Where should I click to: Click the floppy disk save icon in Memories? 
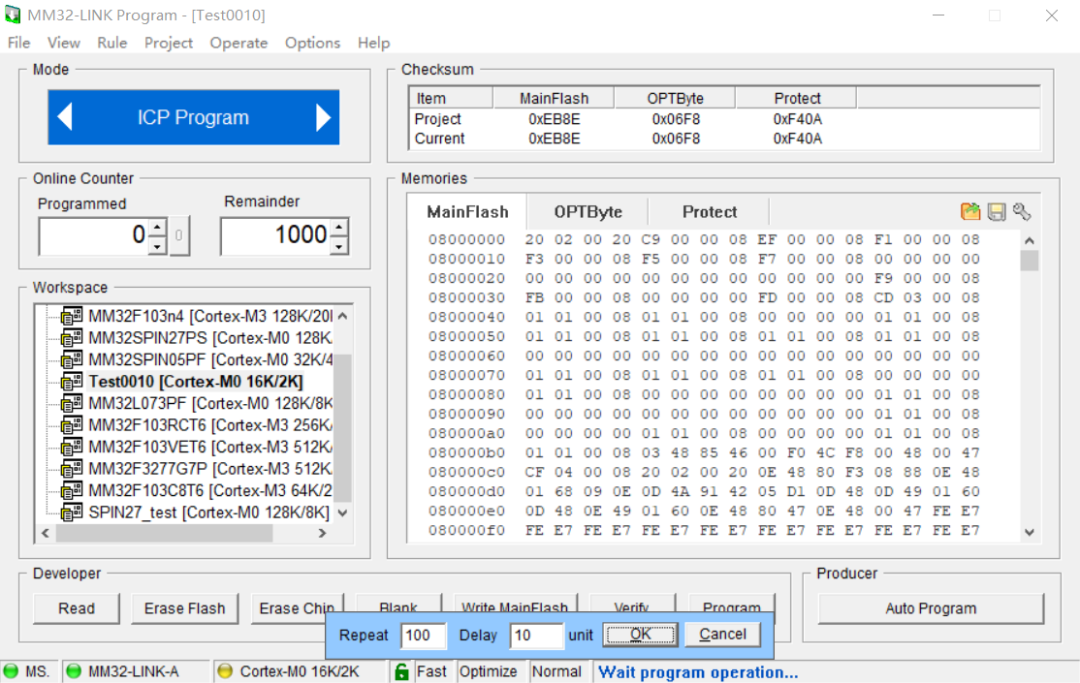tap(996, 211)
